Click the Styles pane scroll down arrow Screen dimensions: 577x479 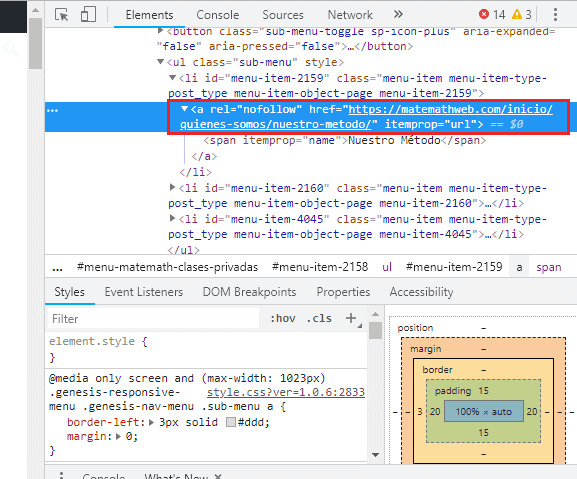click(x=375, y=455)
